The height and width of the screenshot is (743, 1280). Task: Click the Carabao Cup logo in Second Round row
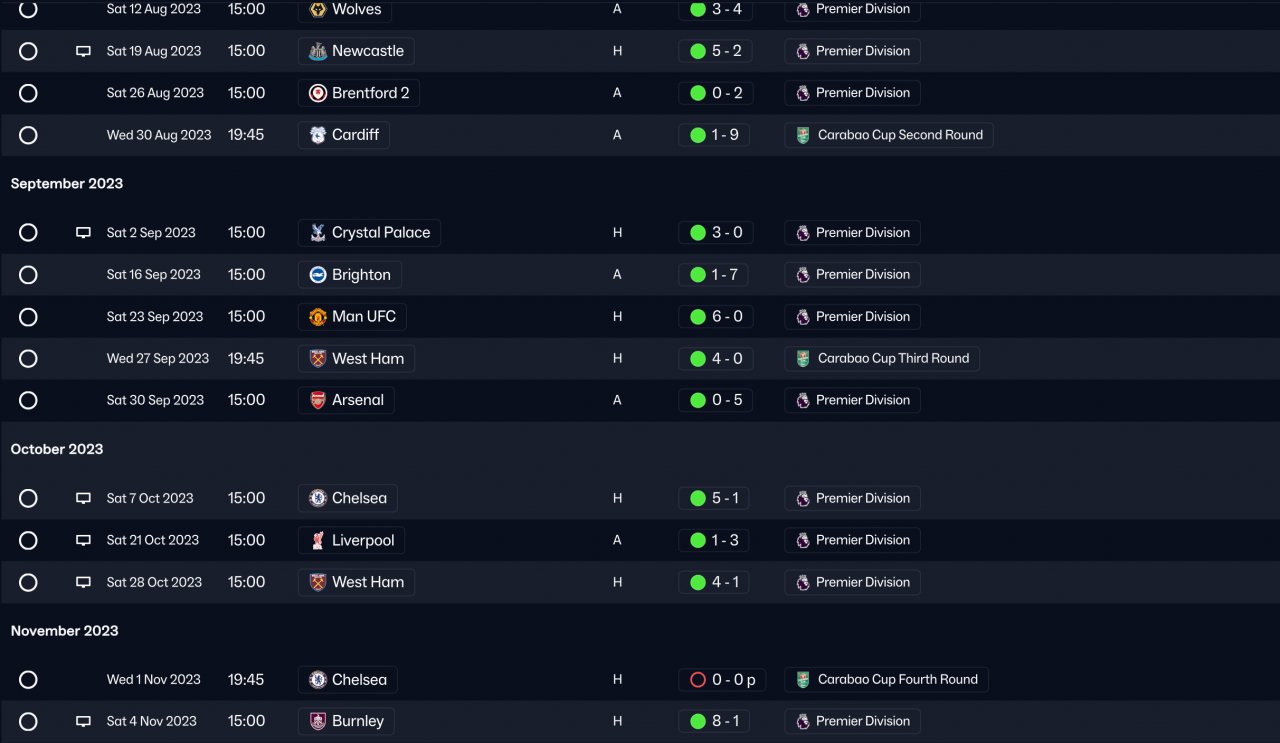click(x=802, y=135)
